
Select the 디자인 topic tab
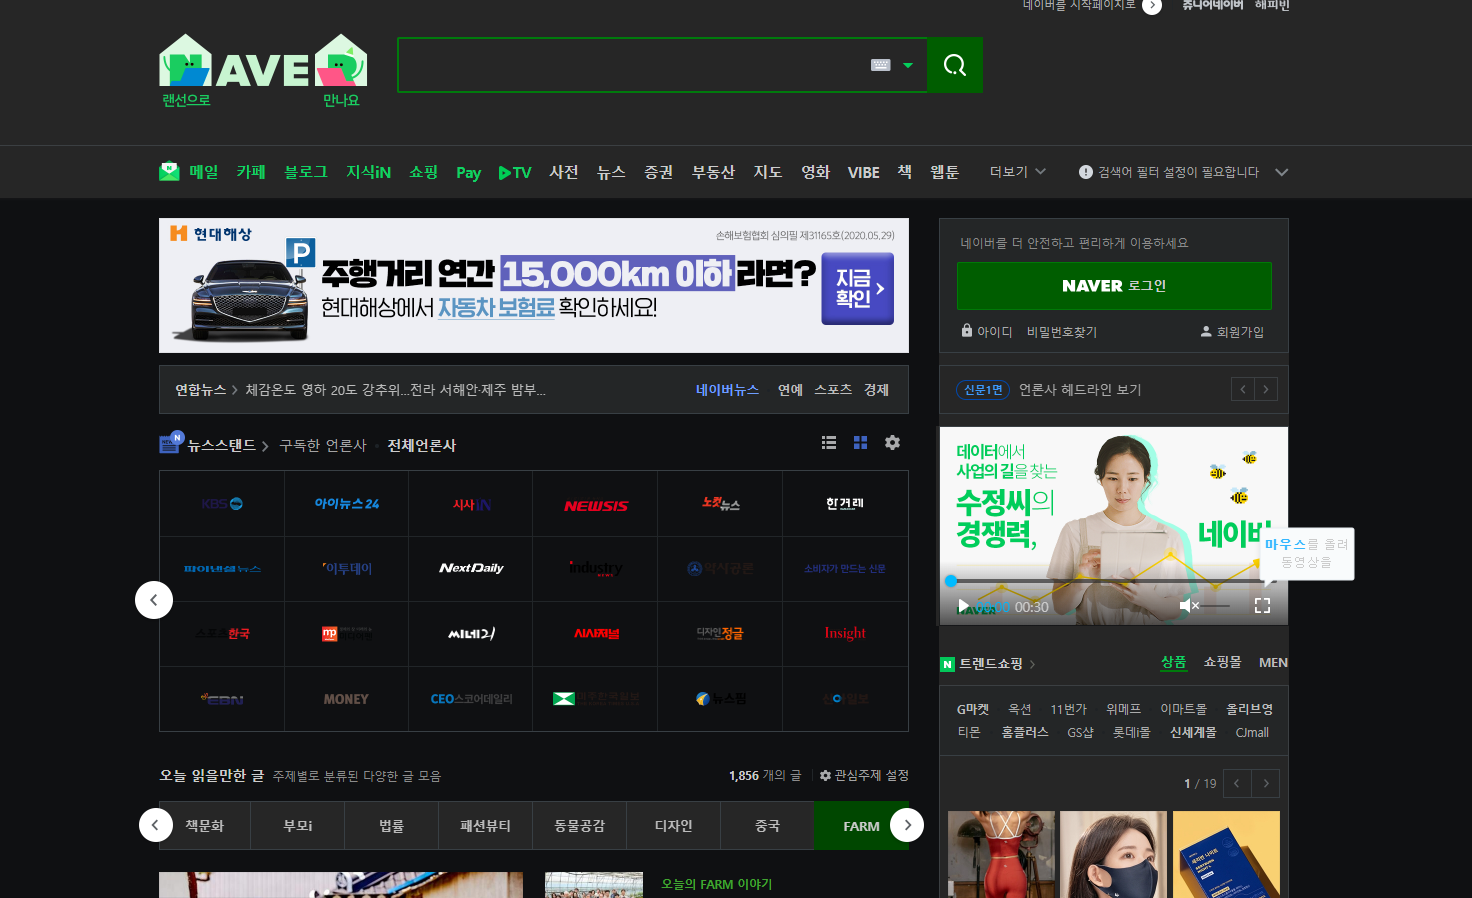point(673,826)
